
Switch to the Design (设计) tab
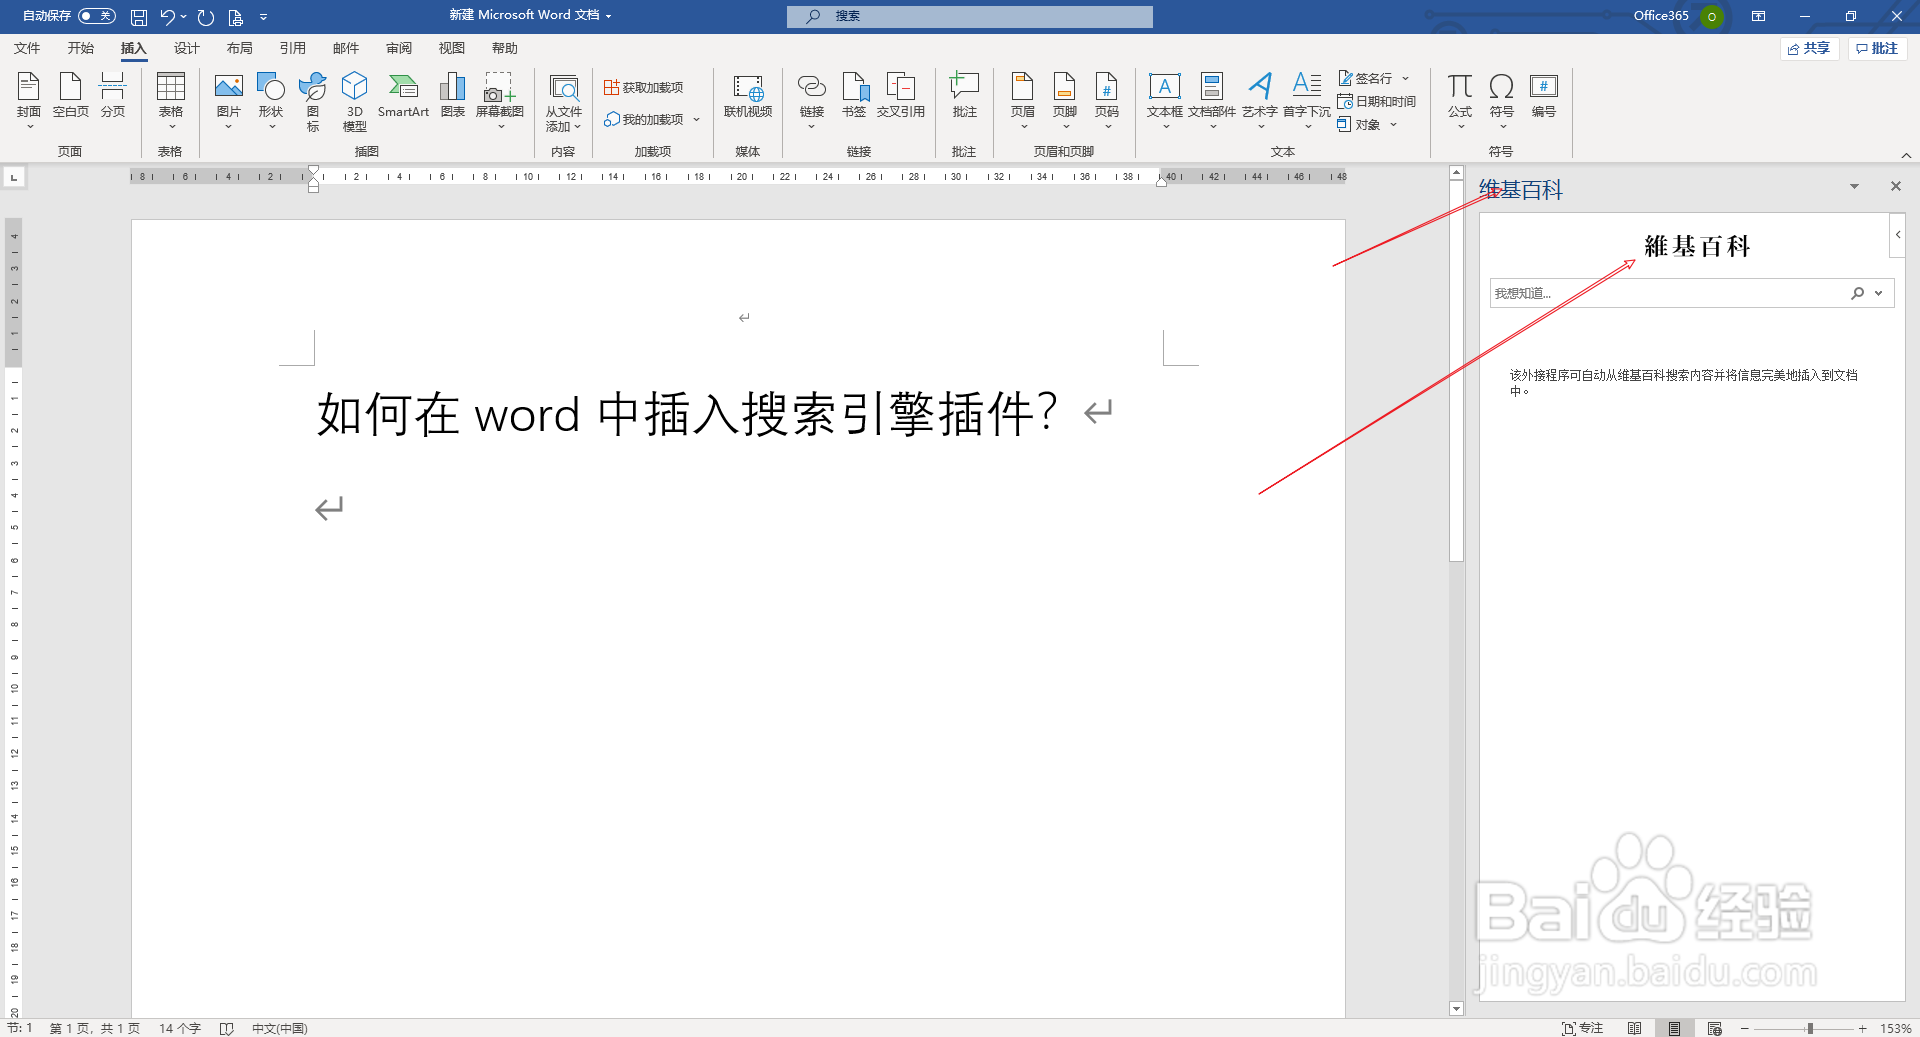coord(186,48)
